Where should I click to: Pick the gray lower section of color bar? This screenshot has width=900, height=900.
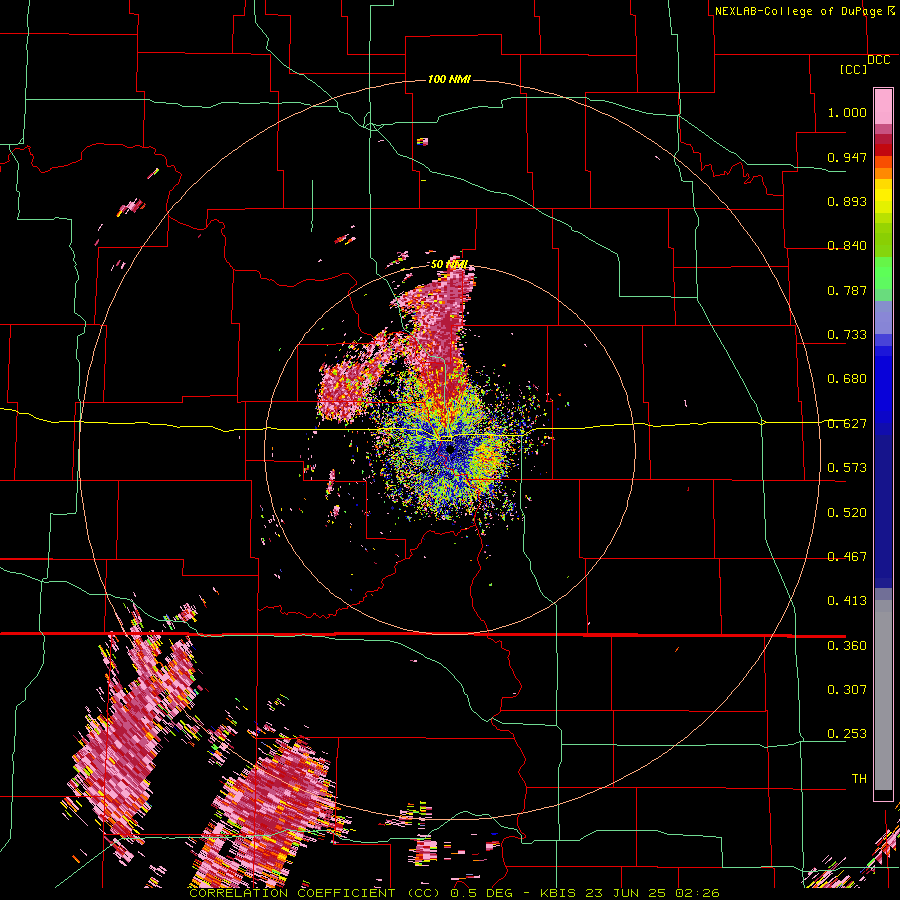tap(883, 695)
